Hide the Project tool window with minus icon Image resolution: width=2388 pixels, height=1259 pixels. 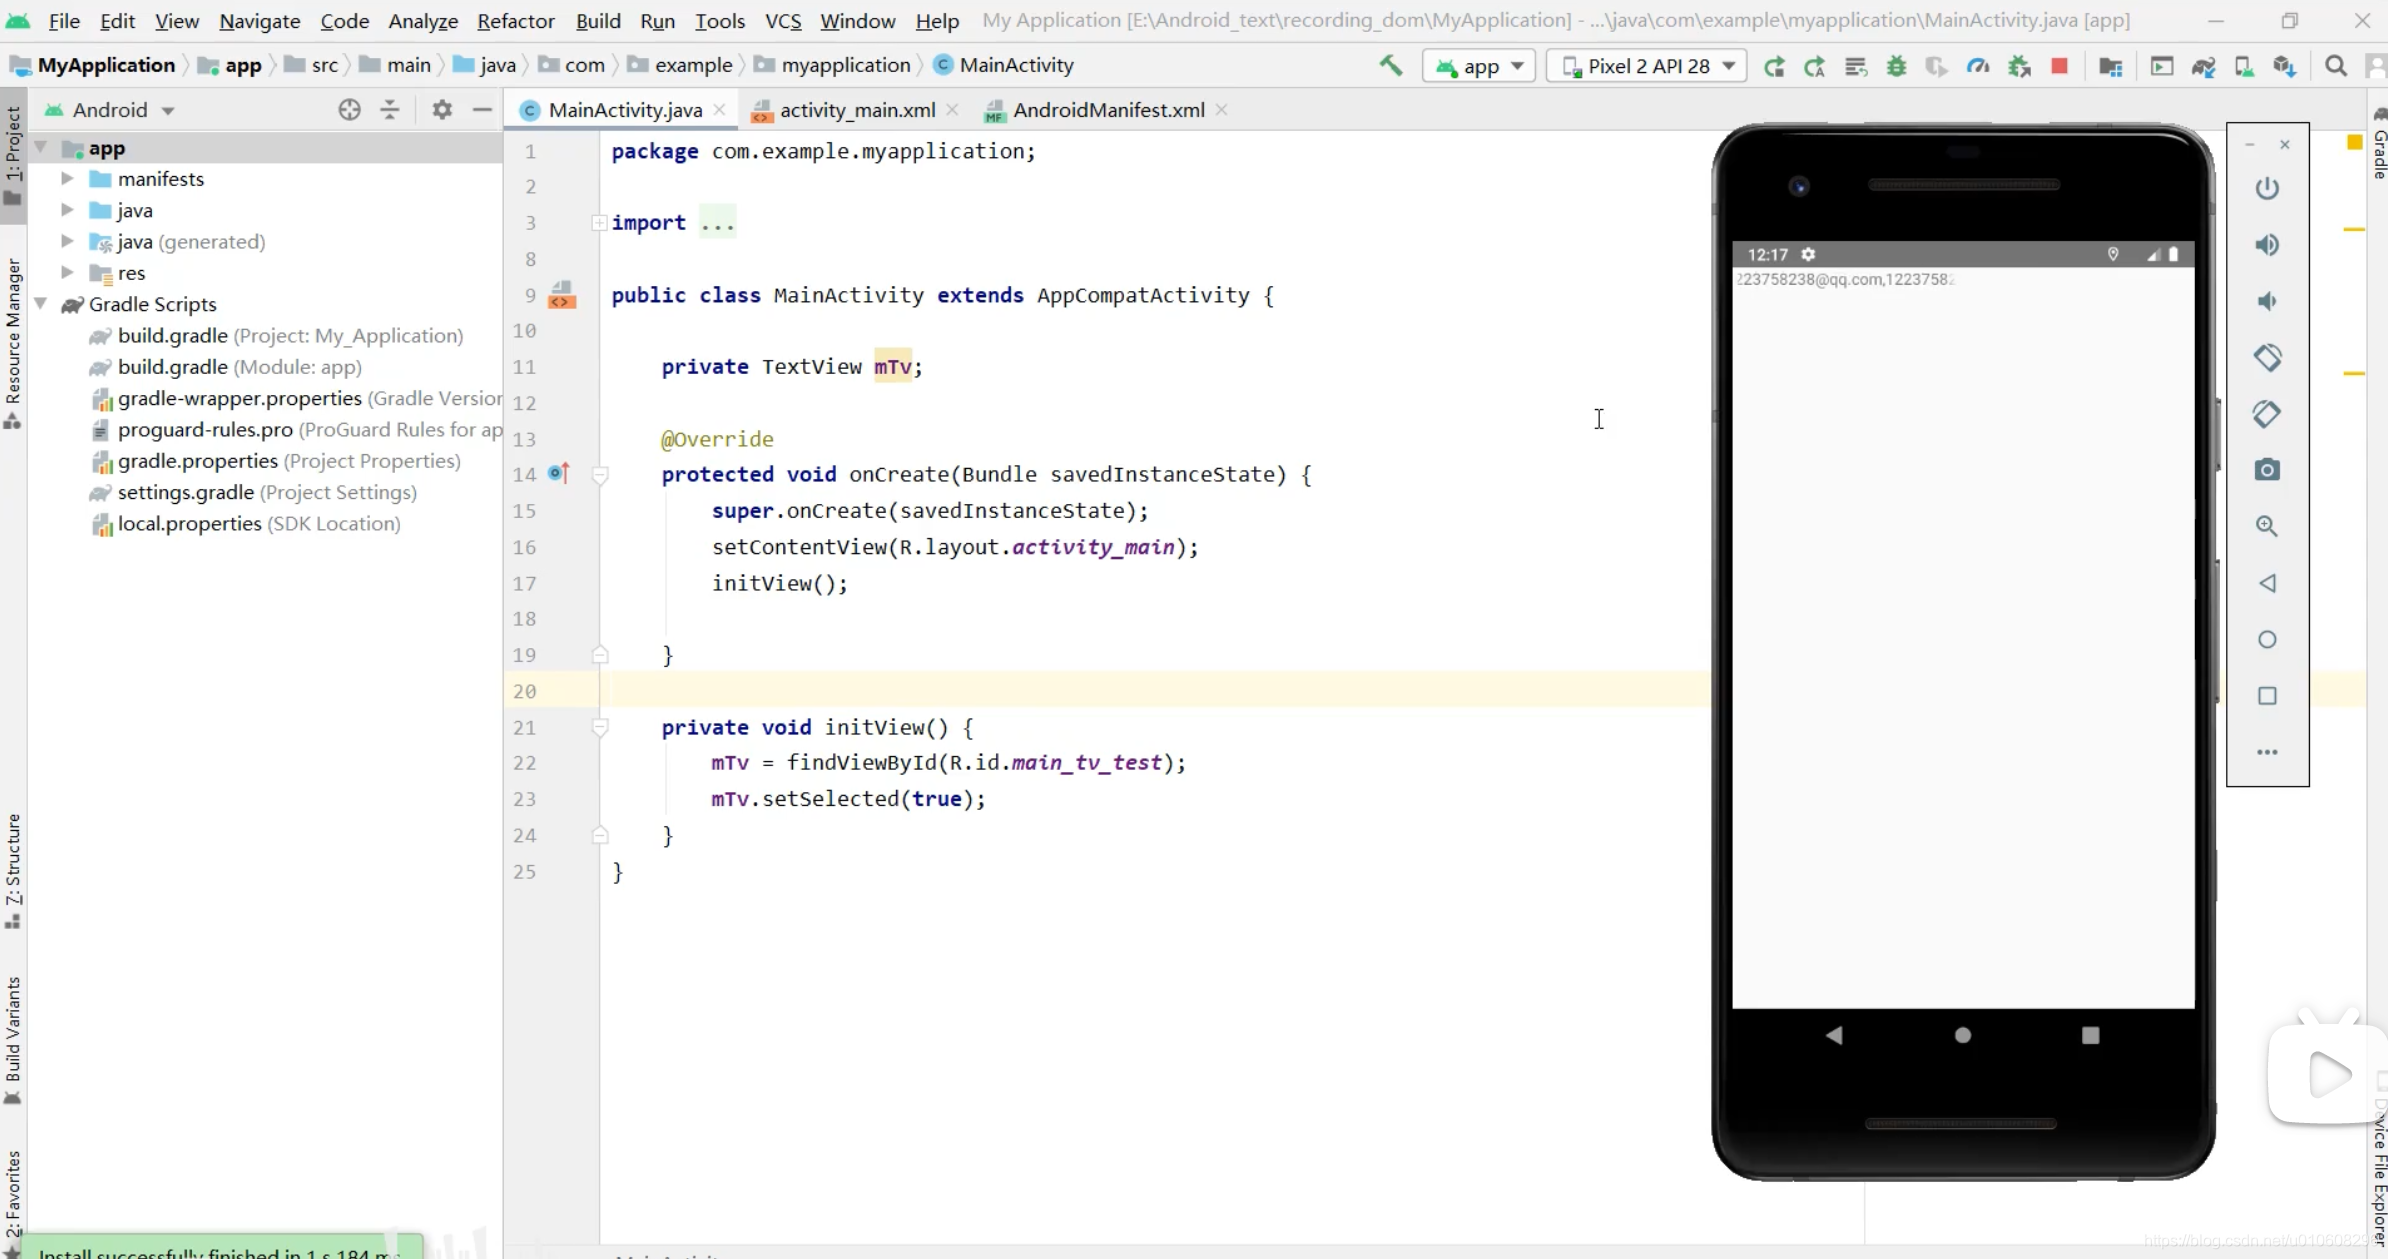tap(483, 110)
